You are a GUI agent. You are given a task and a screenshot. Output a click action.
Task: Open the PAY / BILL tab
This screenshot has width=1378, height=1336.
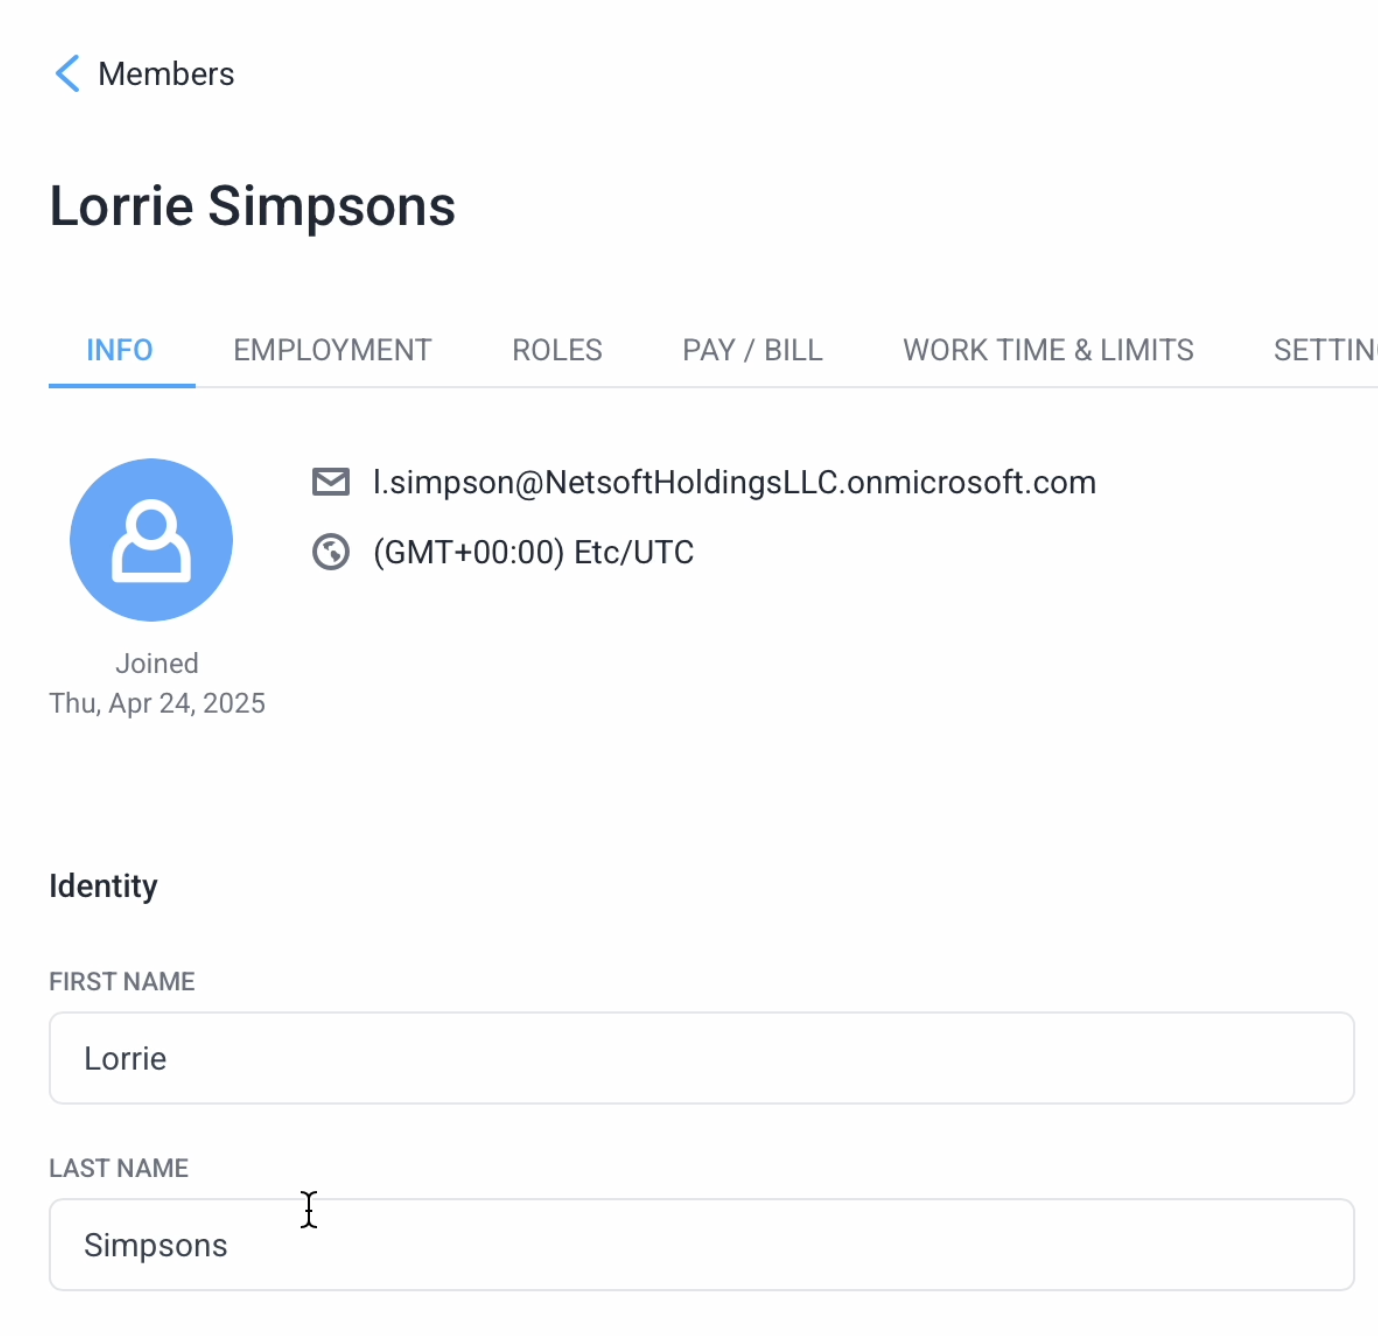pyautogui.click(x=752, y=350)
